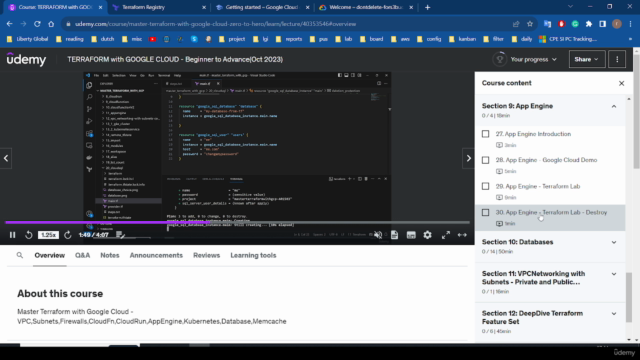640x360 pixels.
Task: Open the reading bookmark folder
Action: (x=70, y=39)
